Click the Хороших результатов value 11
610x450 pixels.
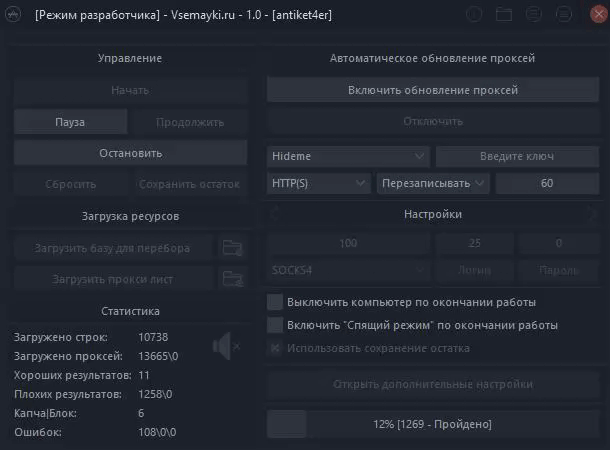[x=144, y=375]
